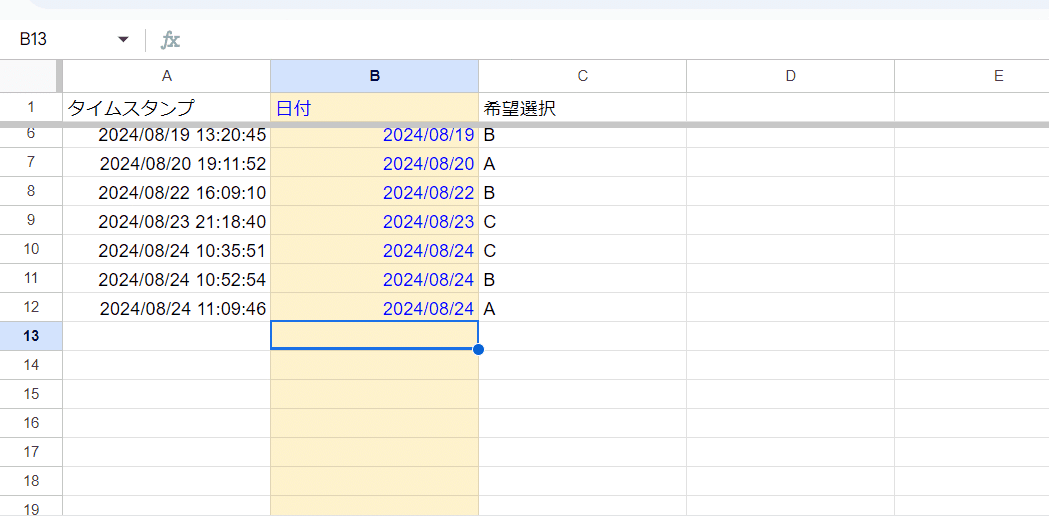Viewport: 1049px width, 516px height.
Task: Click the 希望選択 header cell
Action: 583,108
